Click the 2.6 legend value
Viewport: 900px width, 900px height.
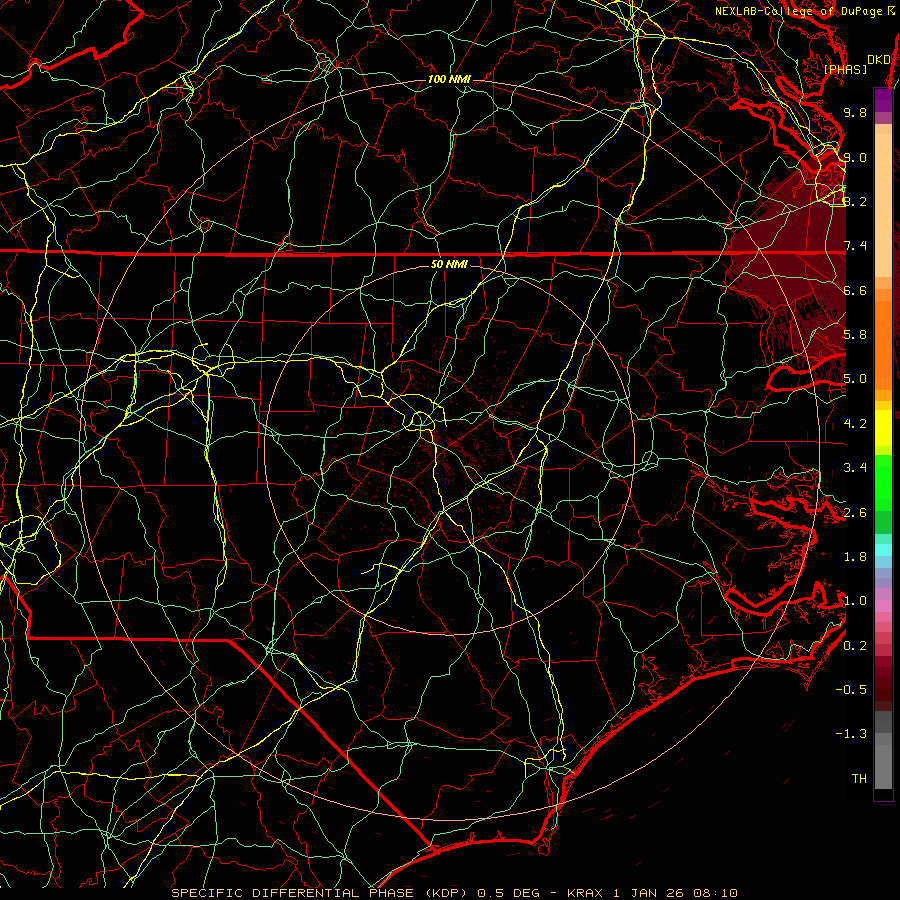click(x=855, y=513)
